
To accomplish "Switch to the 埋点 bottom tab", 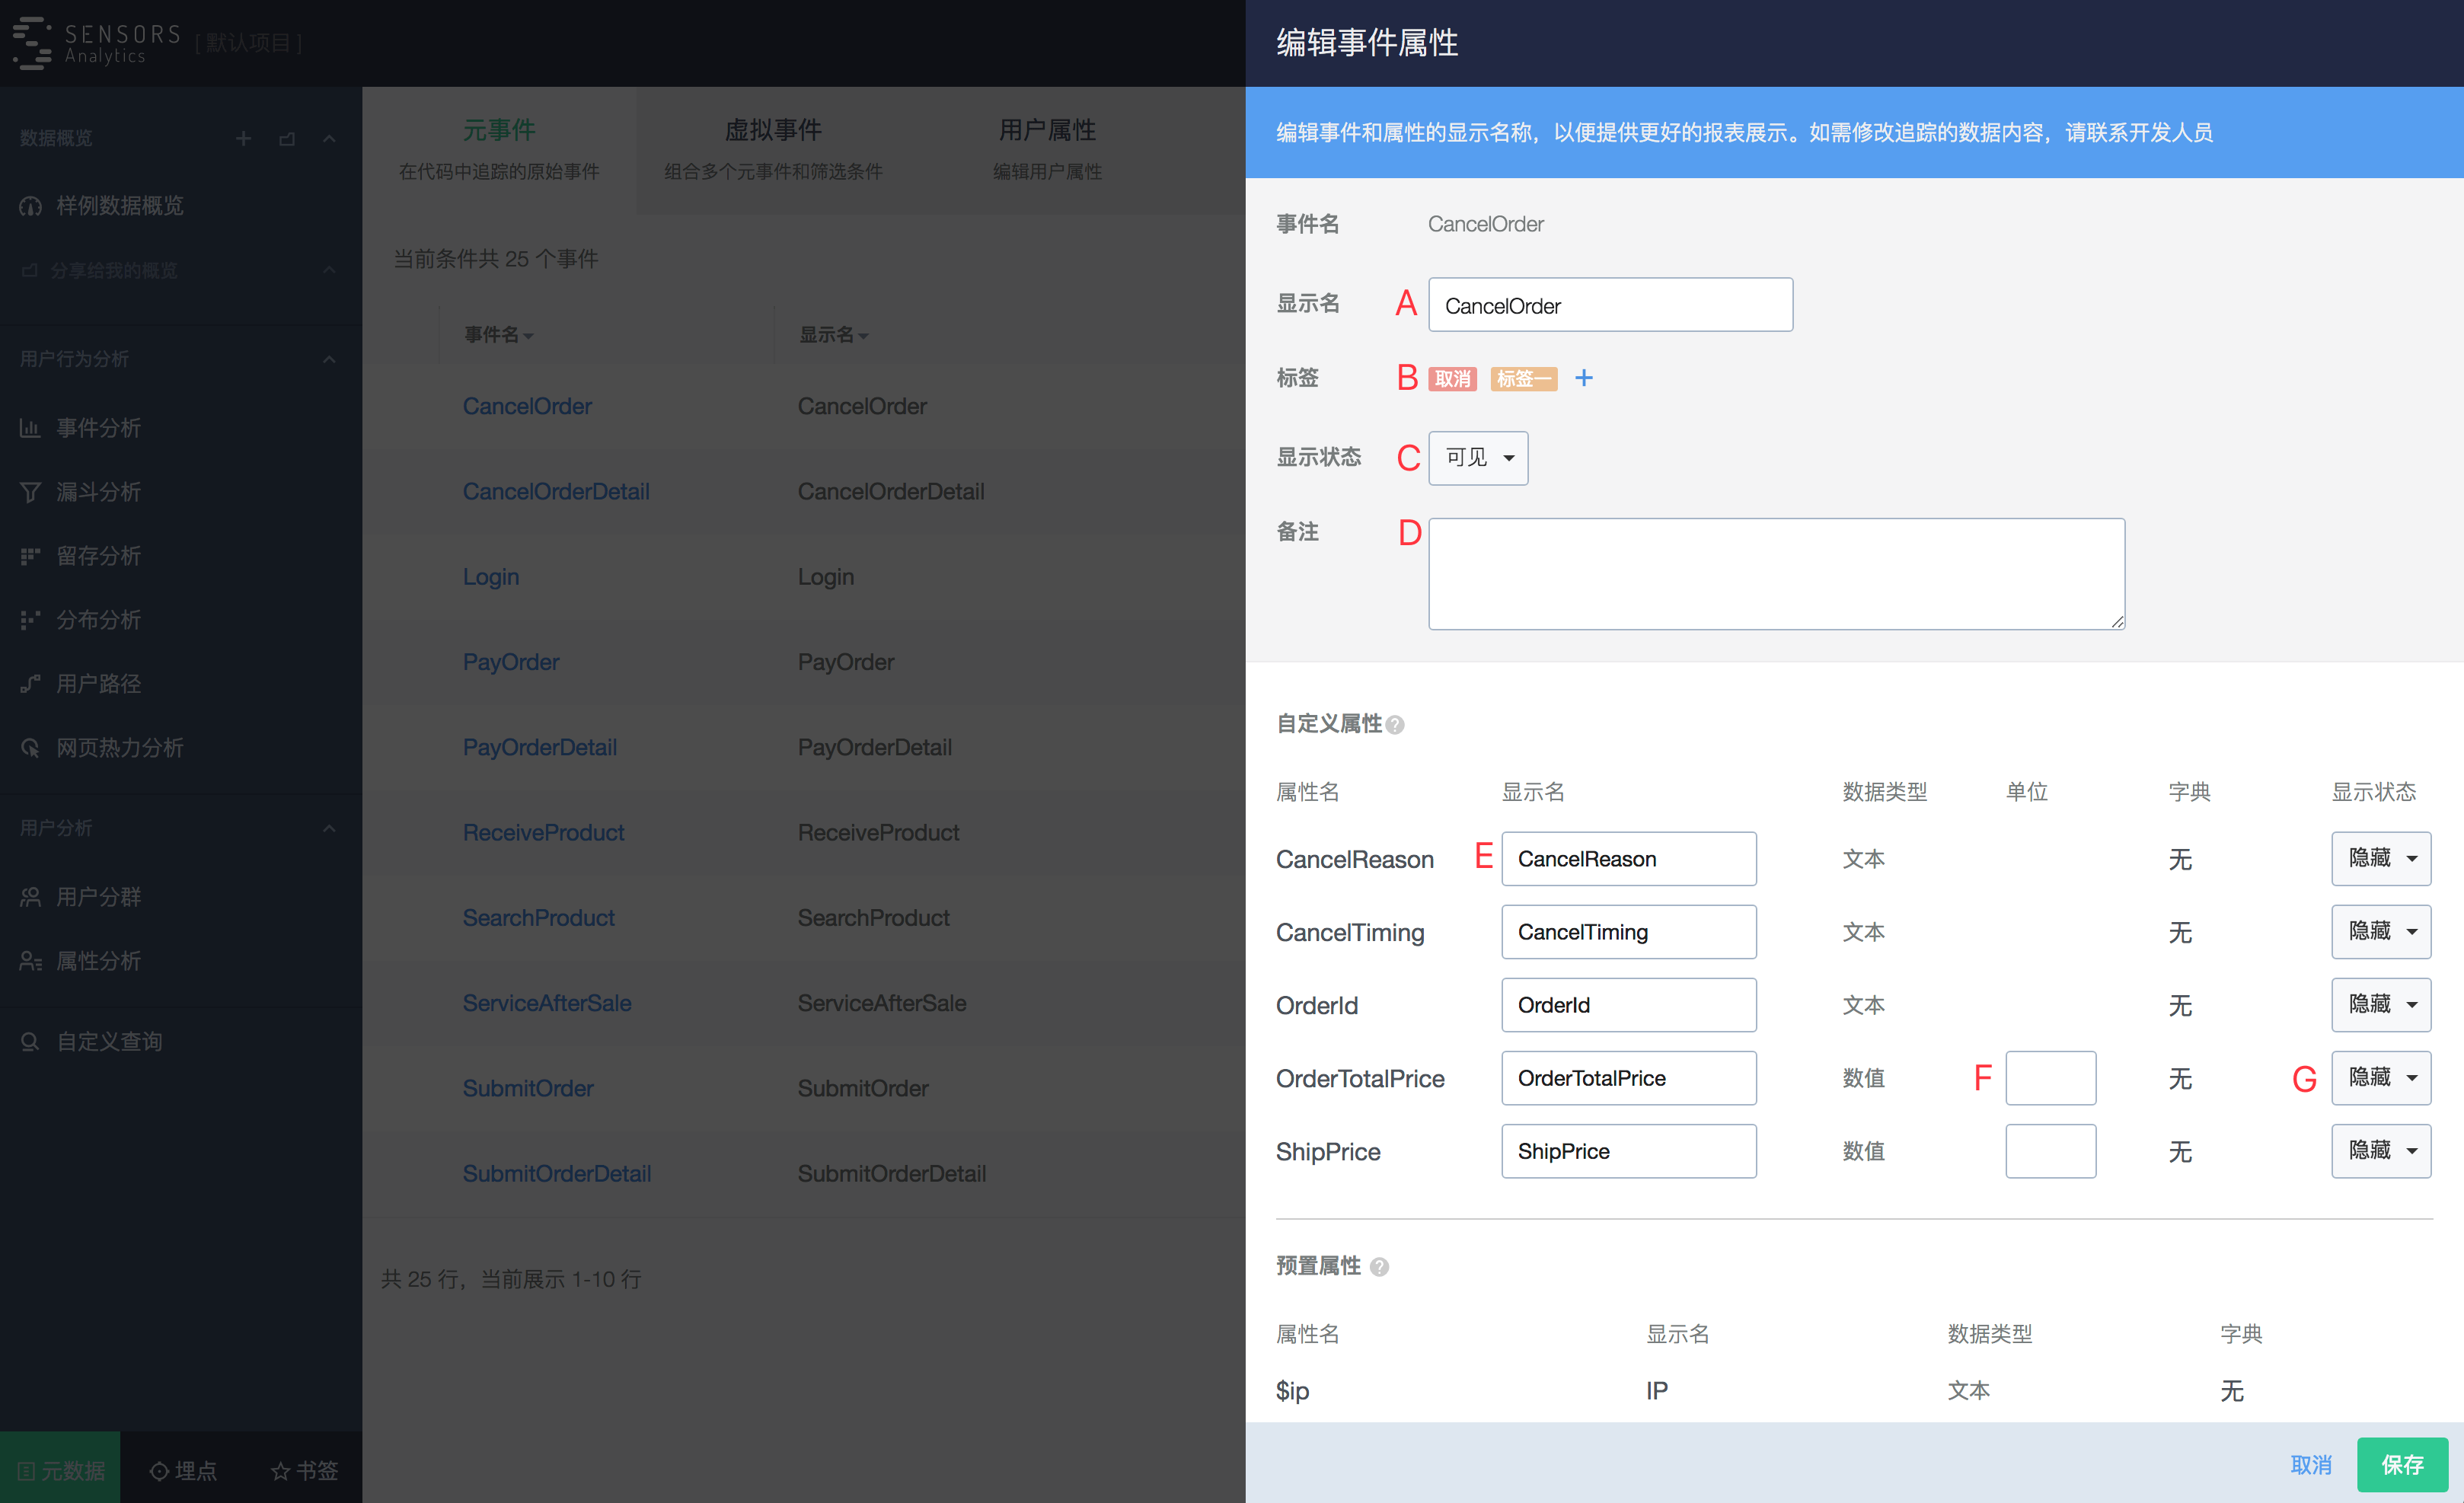I will pos(183,1470).
